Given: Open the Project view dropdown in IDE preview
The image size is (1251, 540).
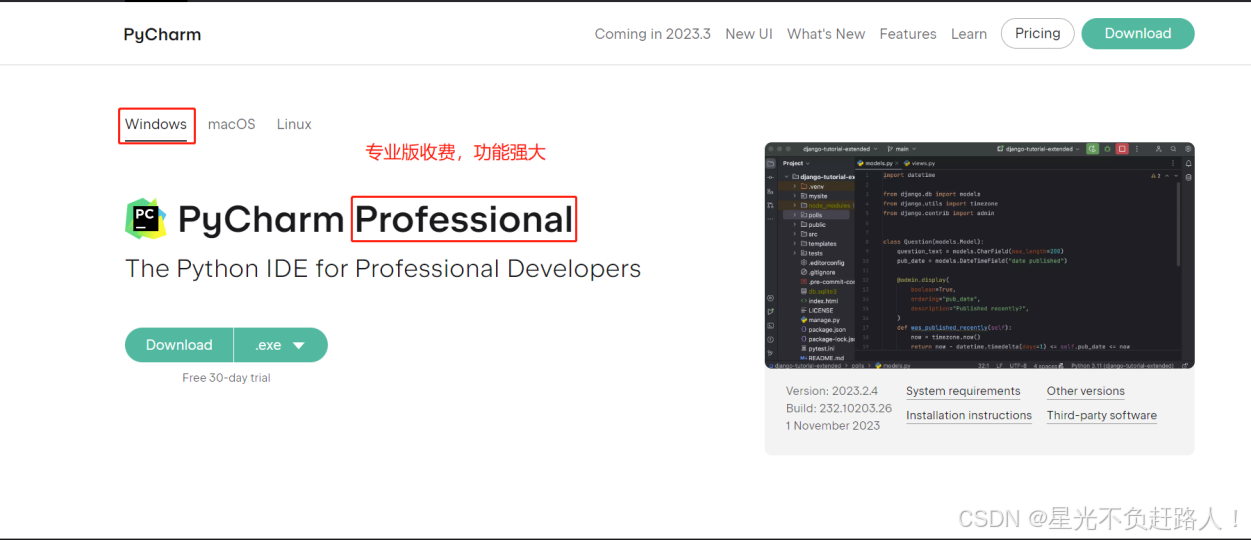Looking at the screenshot, I should tap(796, 163).
